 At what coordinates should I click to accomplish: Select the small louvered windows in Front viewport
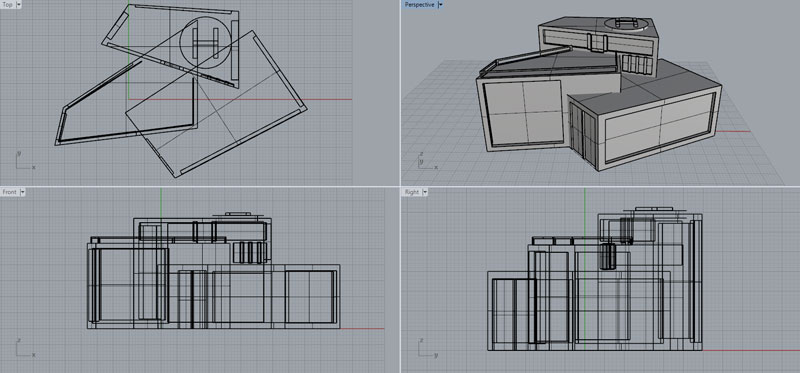click(249, 253)
